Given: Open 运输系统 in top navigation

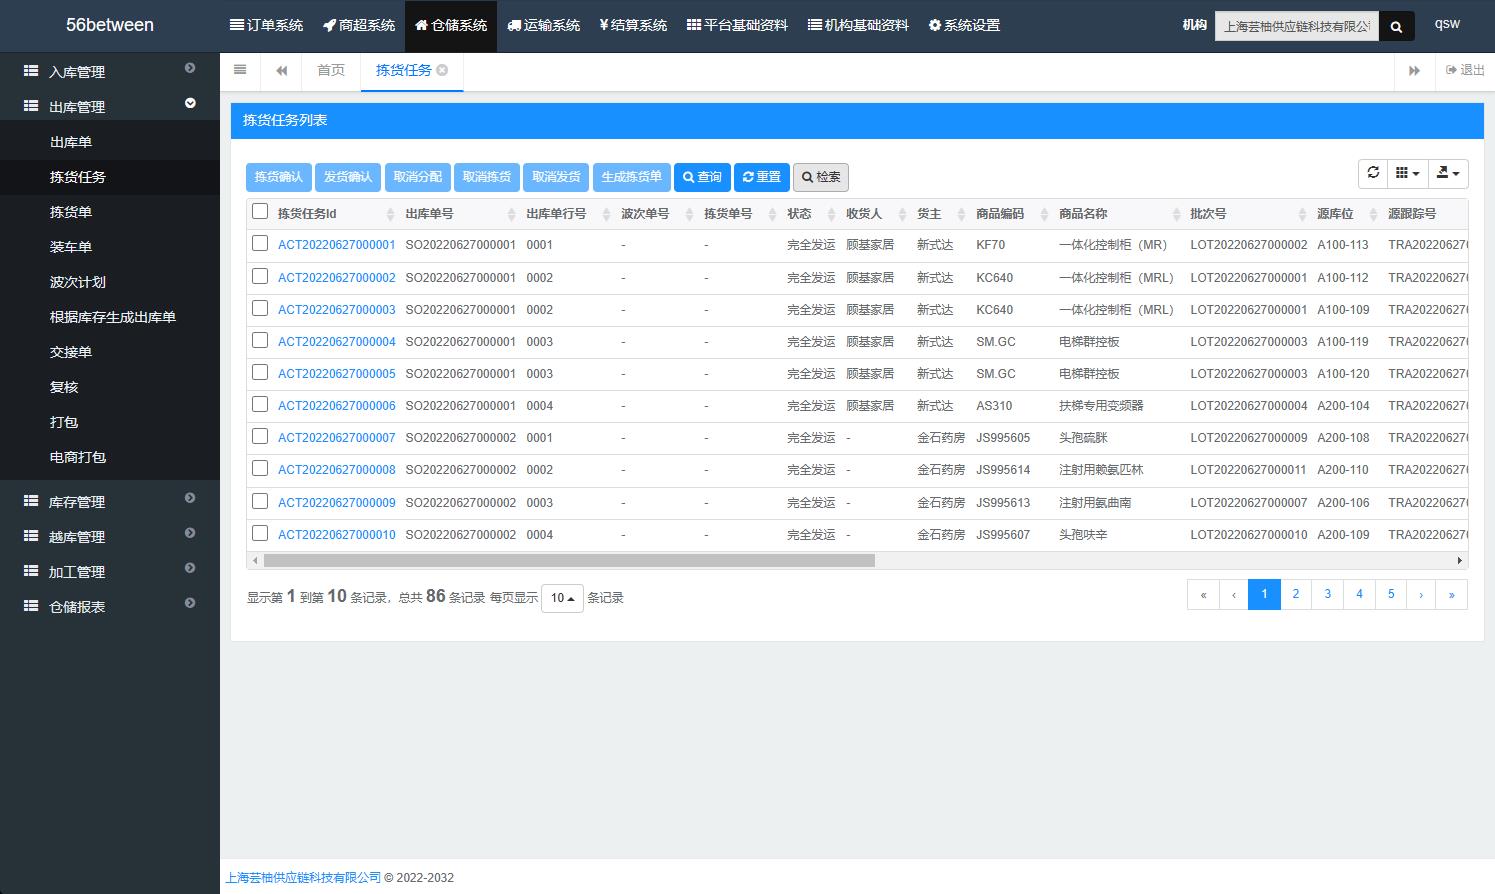Looking at the screenshot, I should [x=544, y=25].
